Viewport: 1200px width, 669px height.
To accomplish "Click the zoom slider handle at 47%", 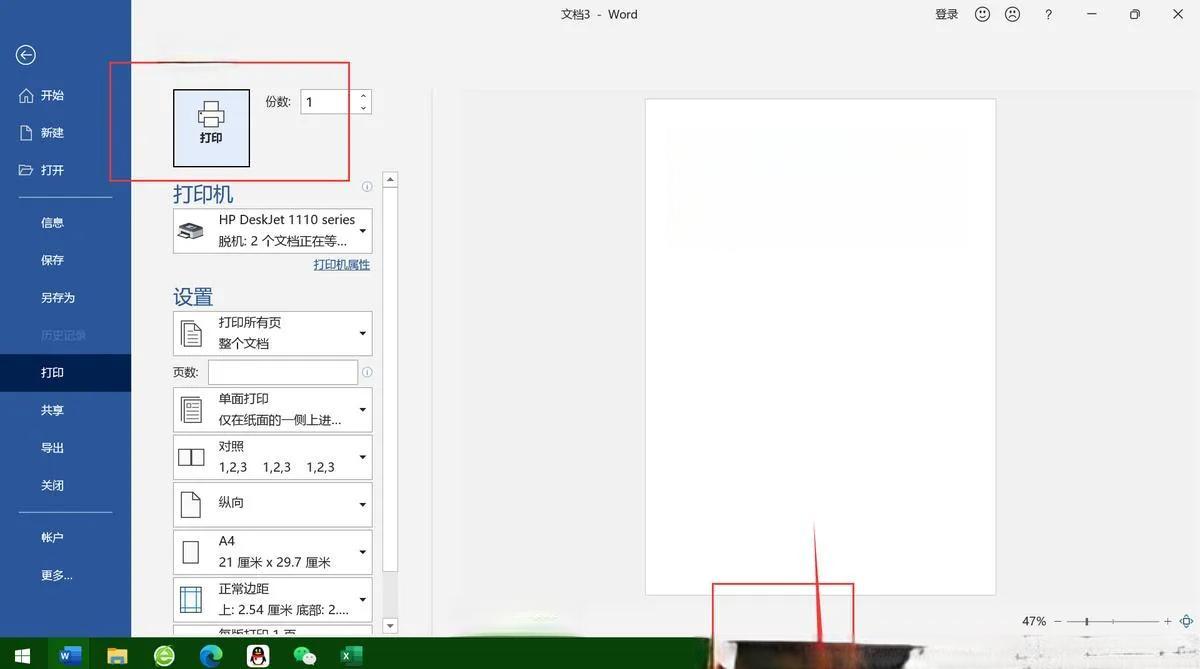I will (x=1087, y=621).
